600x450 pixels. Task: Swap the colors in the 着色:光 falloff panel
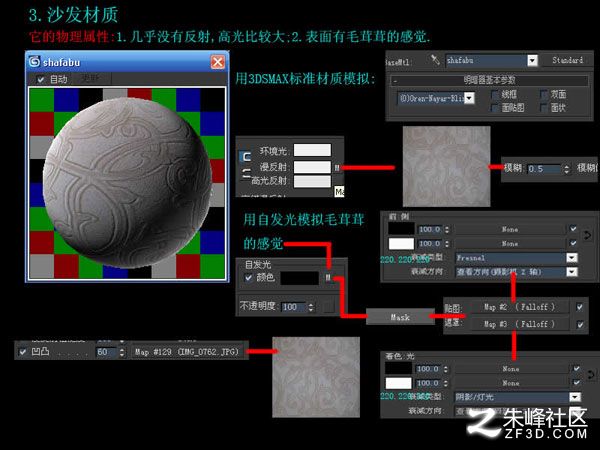(591, 374)
